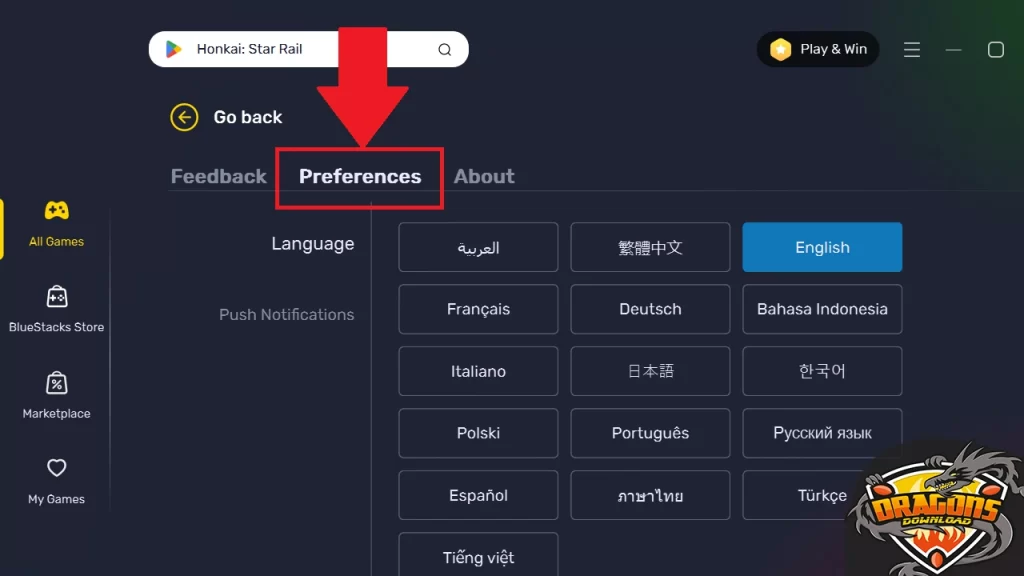Select Deutsch as the language
The image size is (1024, 576).
coord(650,309)
